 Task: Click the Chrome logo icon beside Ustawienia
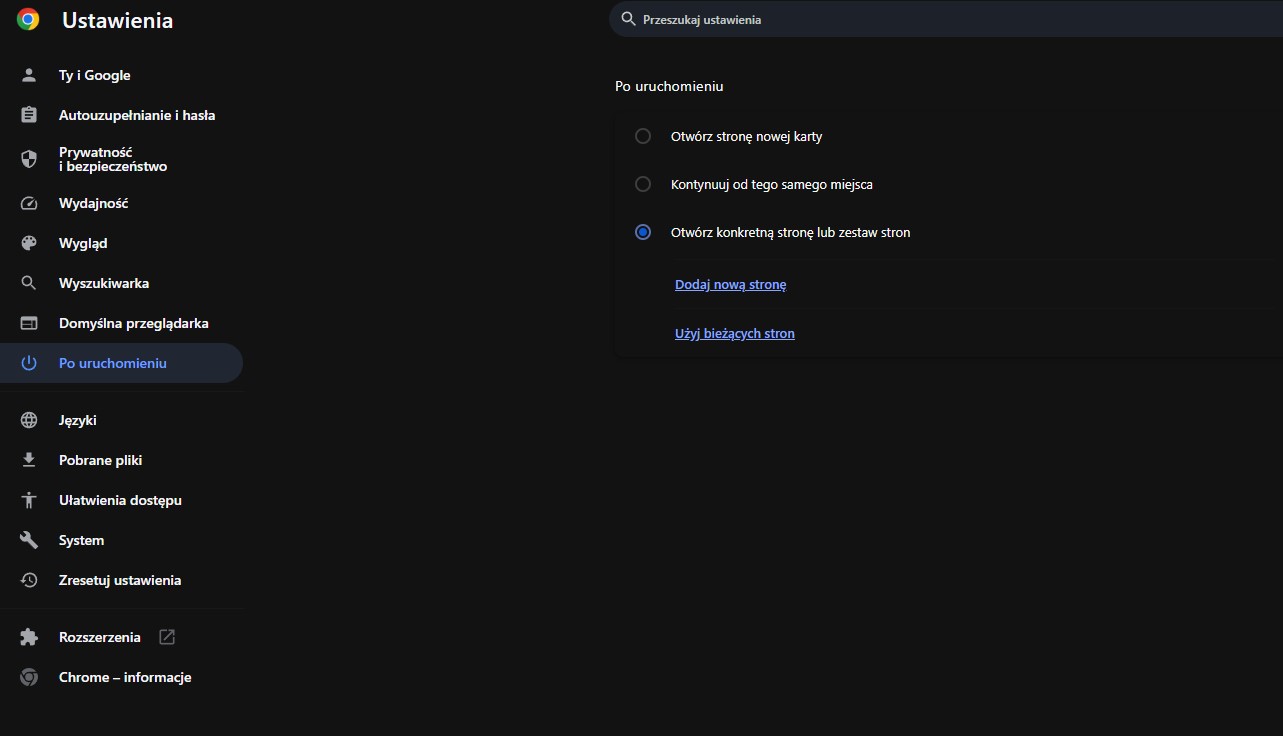pos(28,20)
